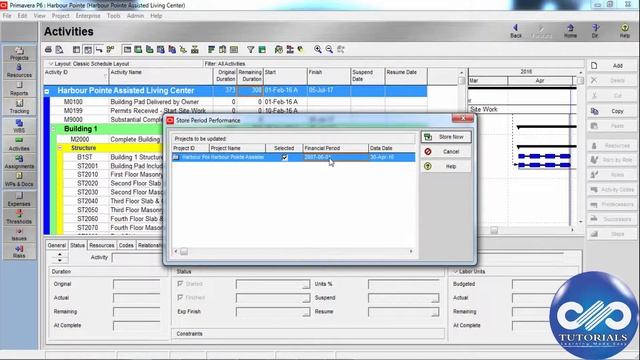The width and height of the screenshot is (640, 360).
Task: Open Thresholds in the left sidebar
Action: (19, 217)
